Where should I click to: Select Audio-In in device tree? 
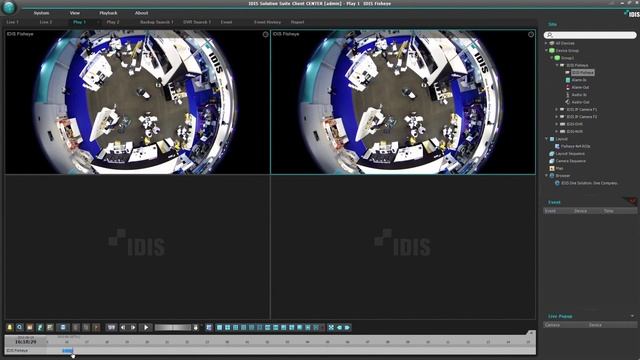click(x=579, y=95)
